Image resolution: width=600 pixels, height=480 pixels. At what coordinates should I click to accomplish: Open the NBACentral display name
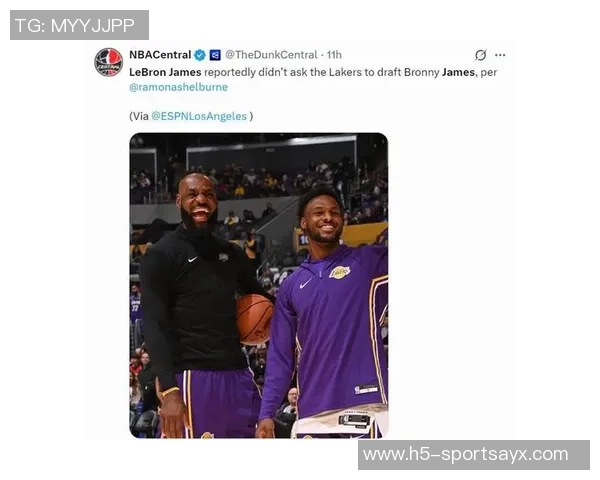(160, 55)
